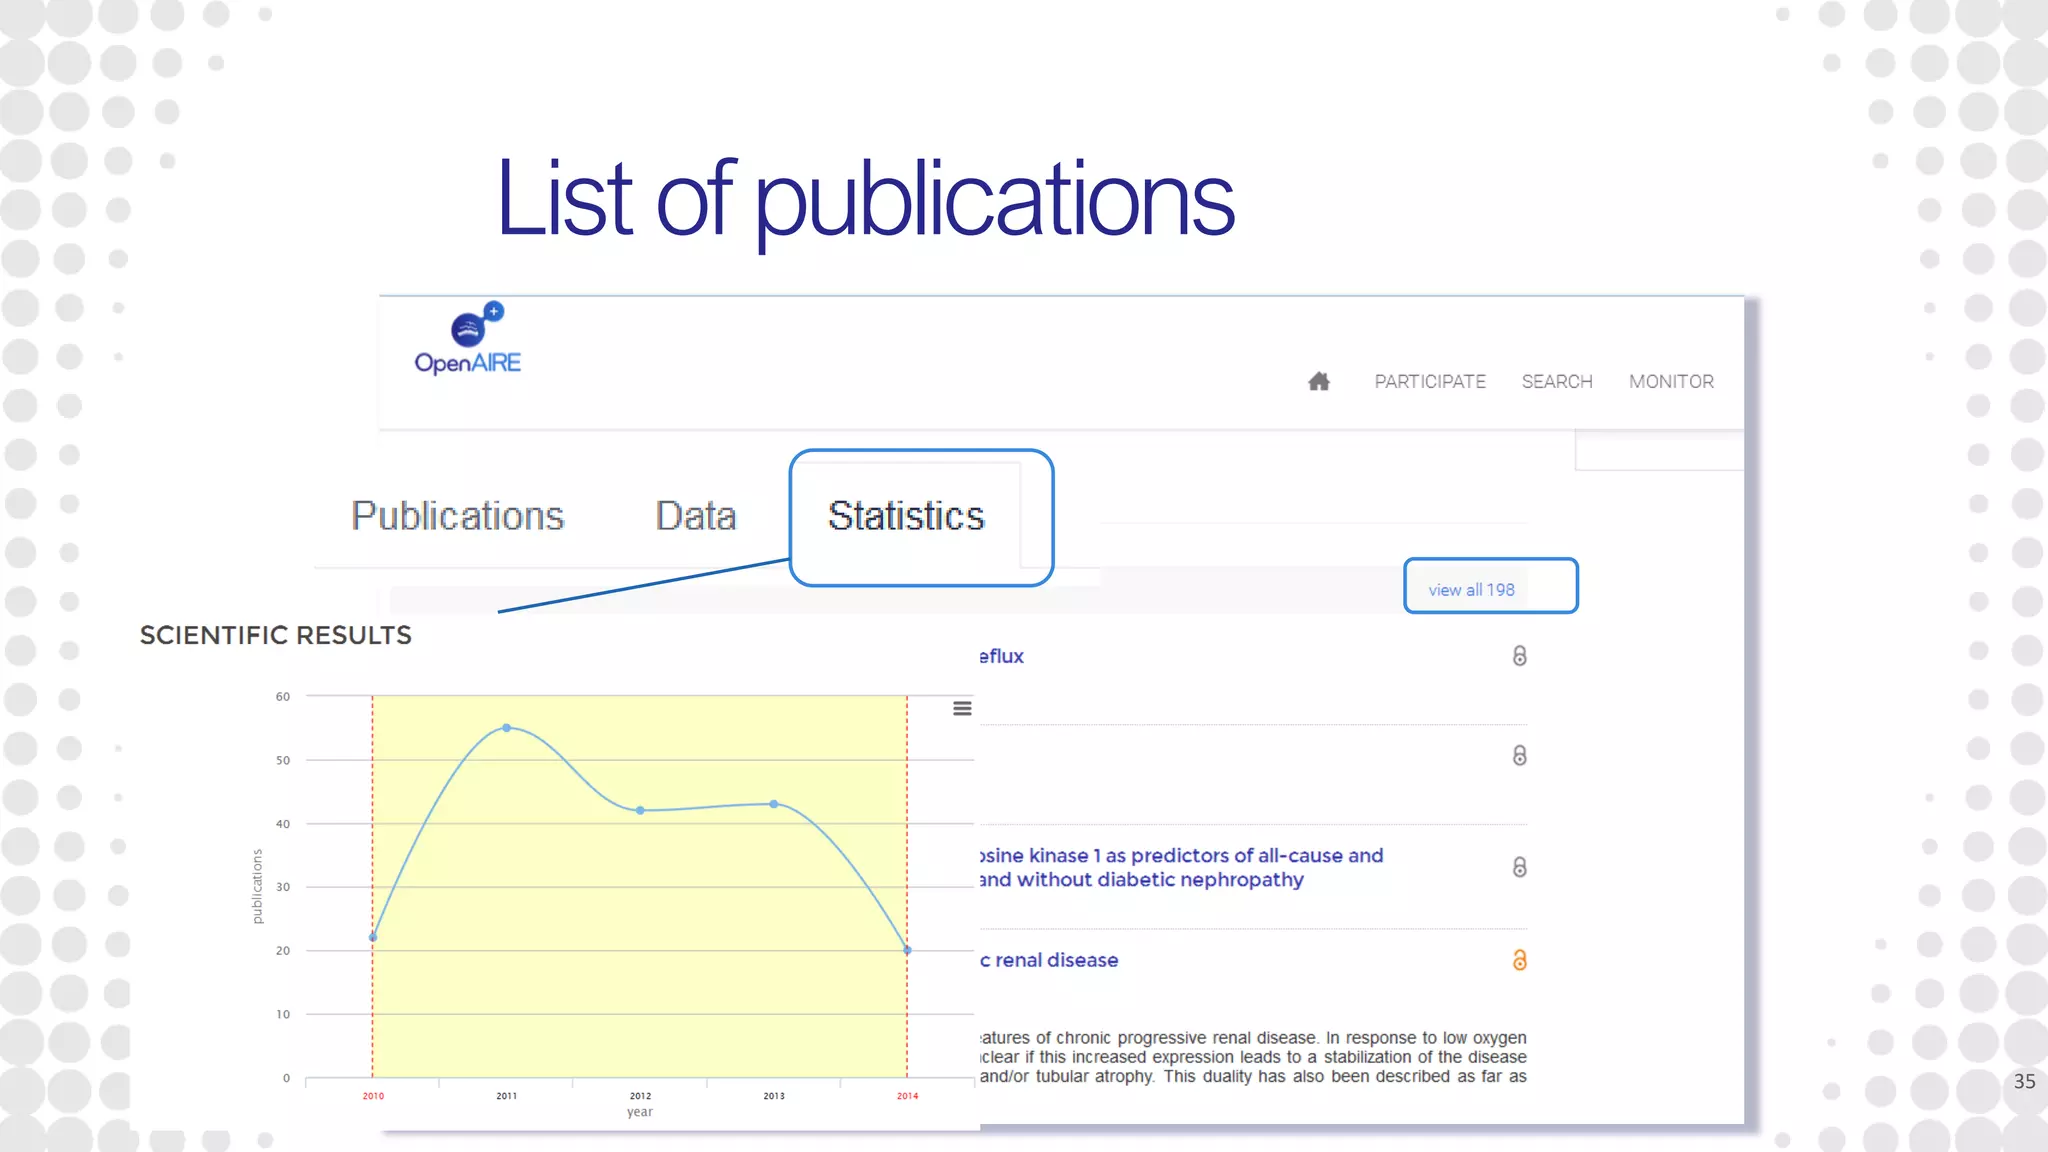Click the orange open access icon by 'renal disease'

tap(1519, 960)
